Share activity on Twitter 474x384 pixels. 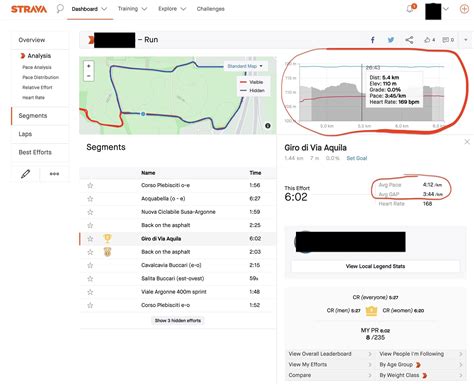tap(391, 40)
